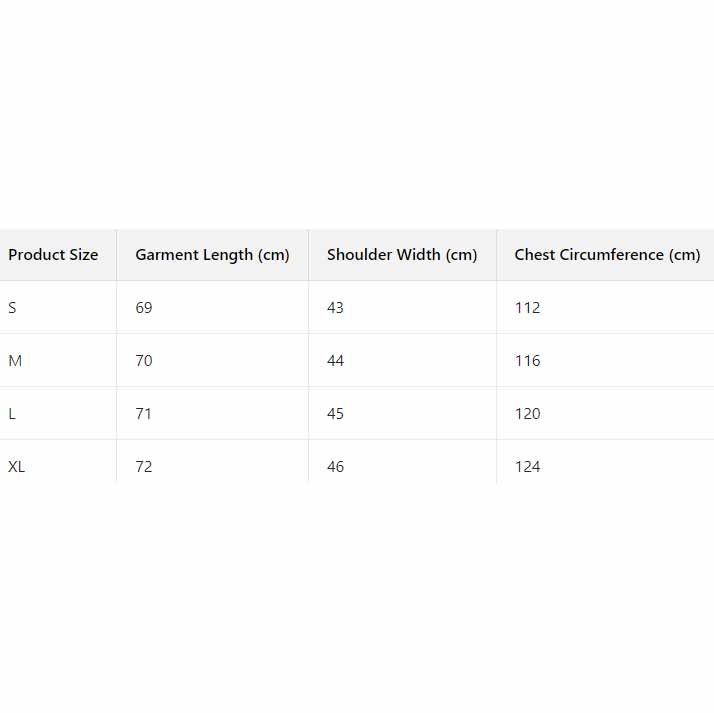Click chest circumference value 124
Image resolution: width=714 pixels, height=713 pixels.
[x=527, y=467]
